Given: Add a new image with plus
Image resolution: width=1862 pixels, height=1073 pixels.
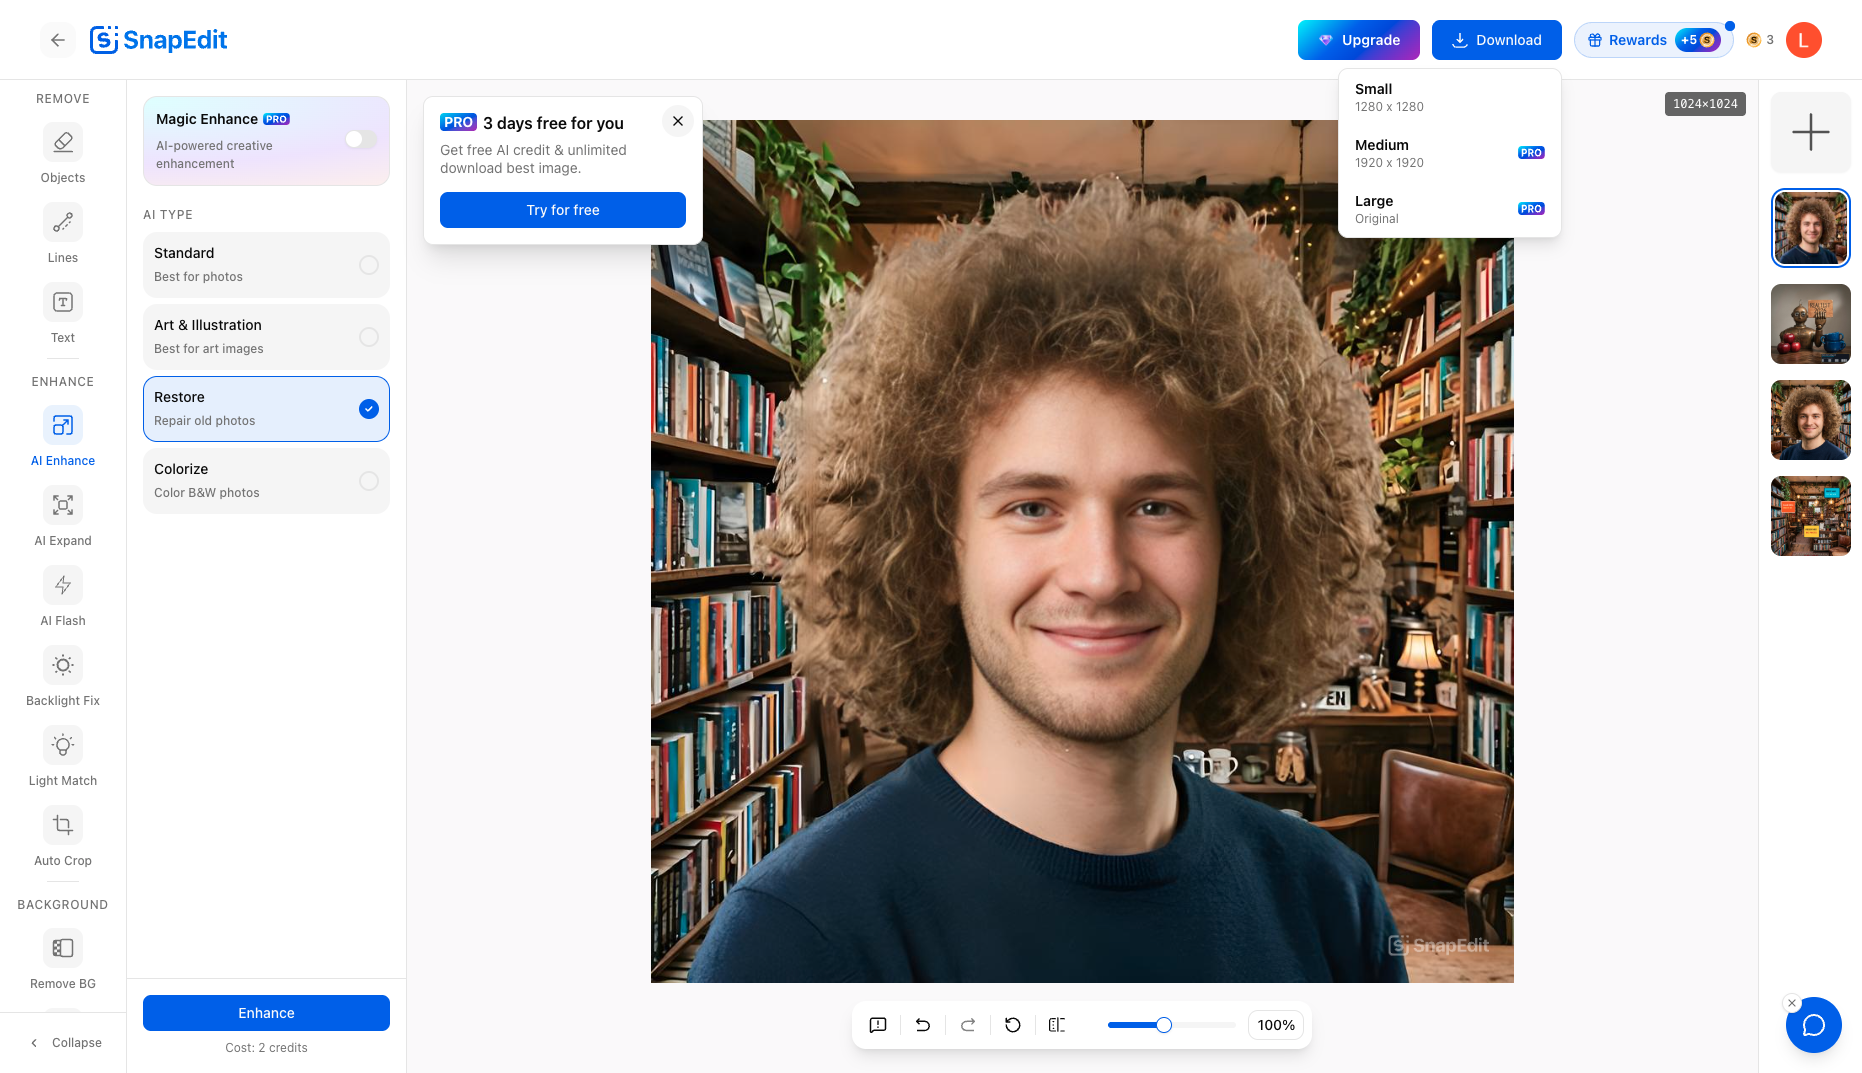Looking at the screenshot, I should (x=1811, y=132).
